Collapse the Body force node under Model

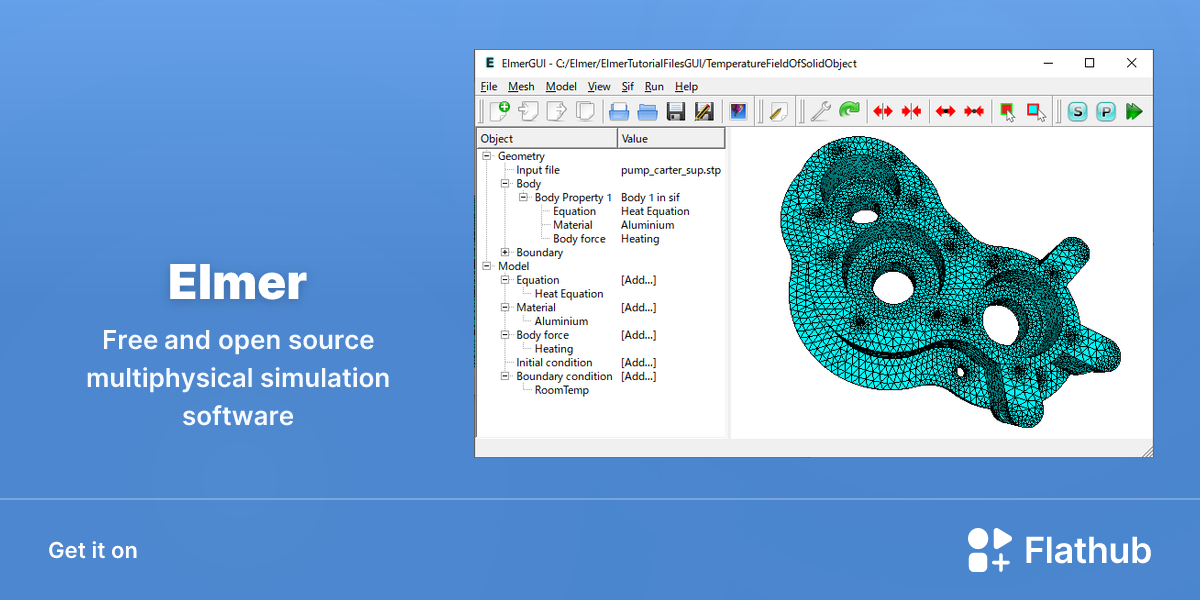tap(505, 335)
